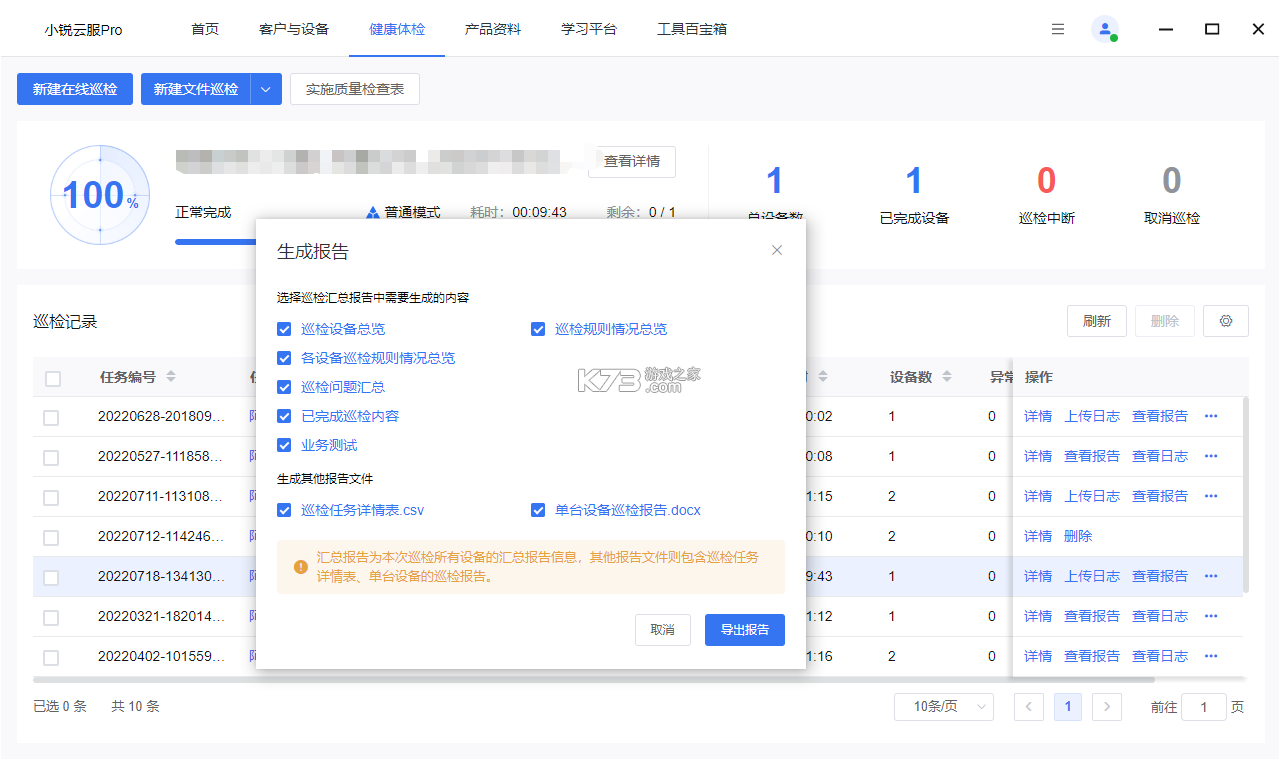Viewport: 1280px width, 760px height.
Task: Click 查看日志 for task 20220321-182014
Action: tap(1160, 616)
